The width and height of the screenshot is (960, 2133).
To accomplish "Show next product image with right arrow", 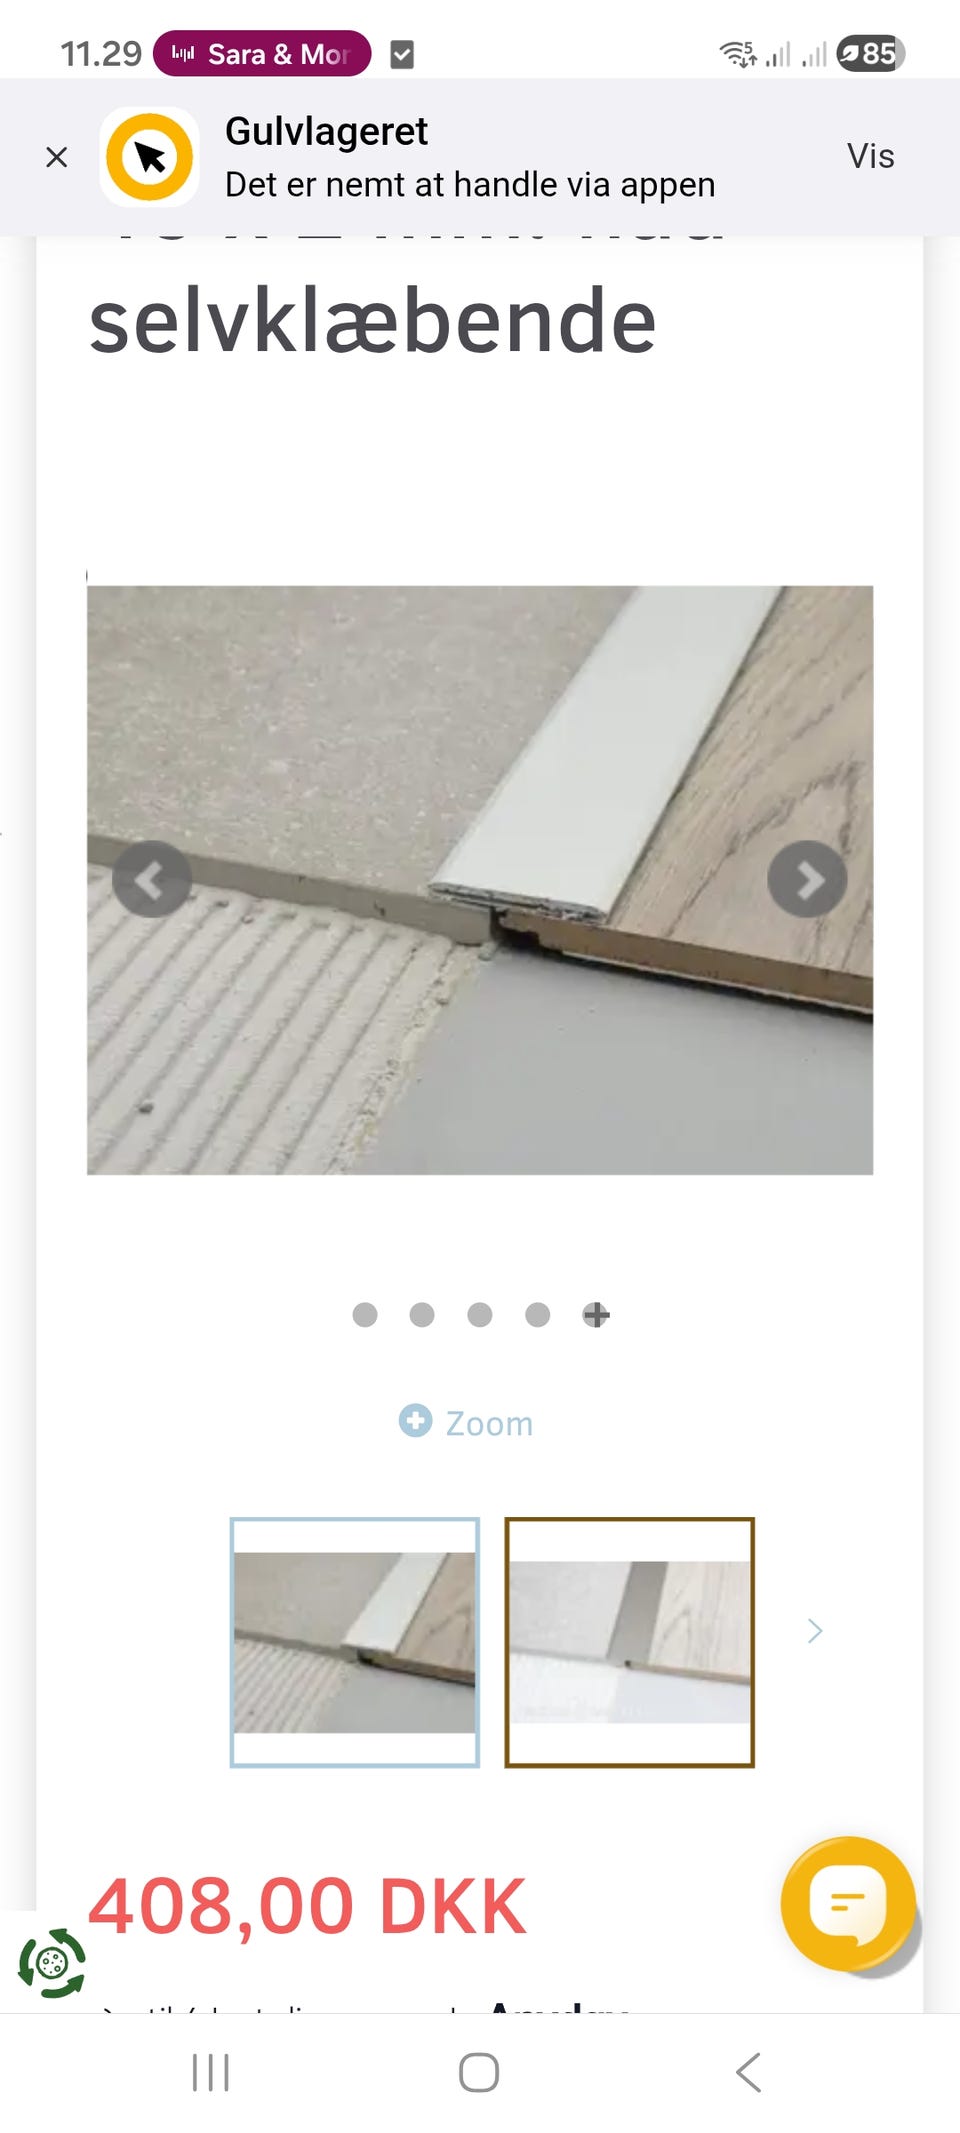I will pyautogui.click(x=807, y=879).
